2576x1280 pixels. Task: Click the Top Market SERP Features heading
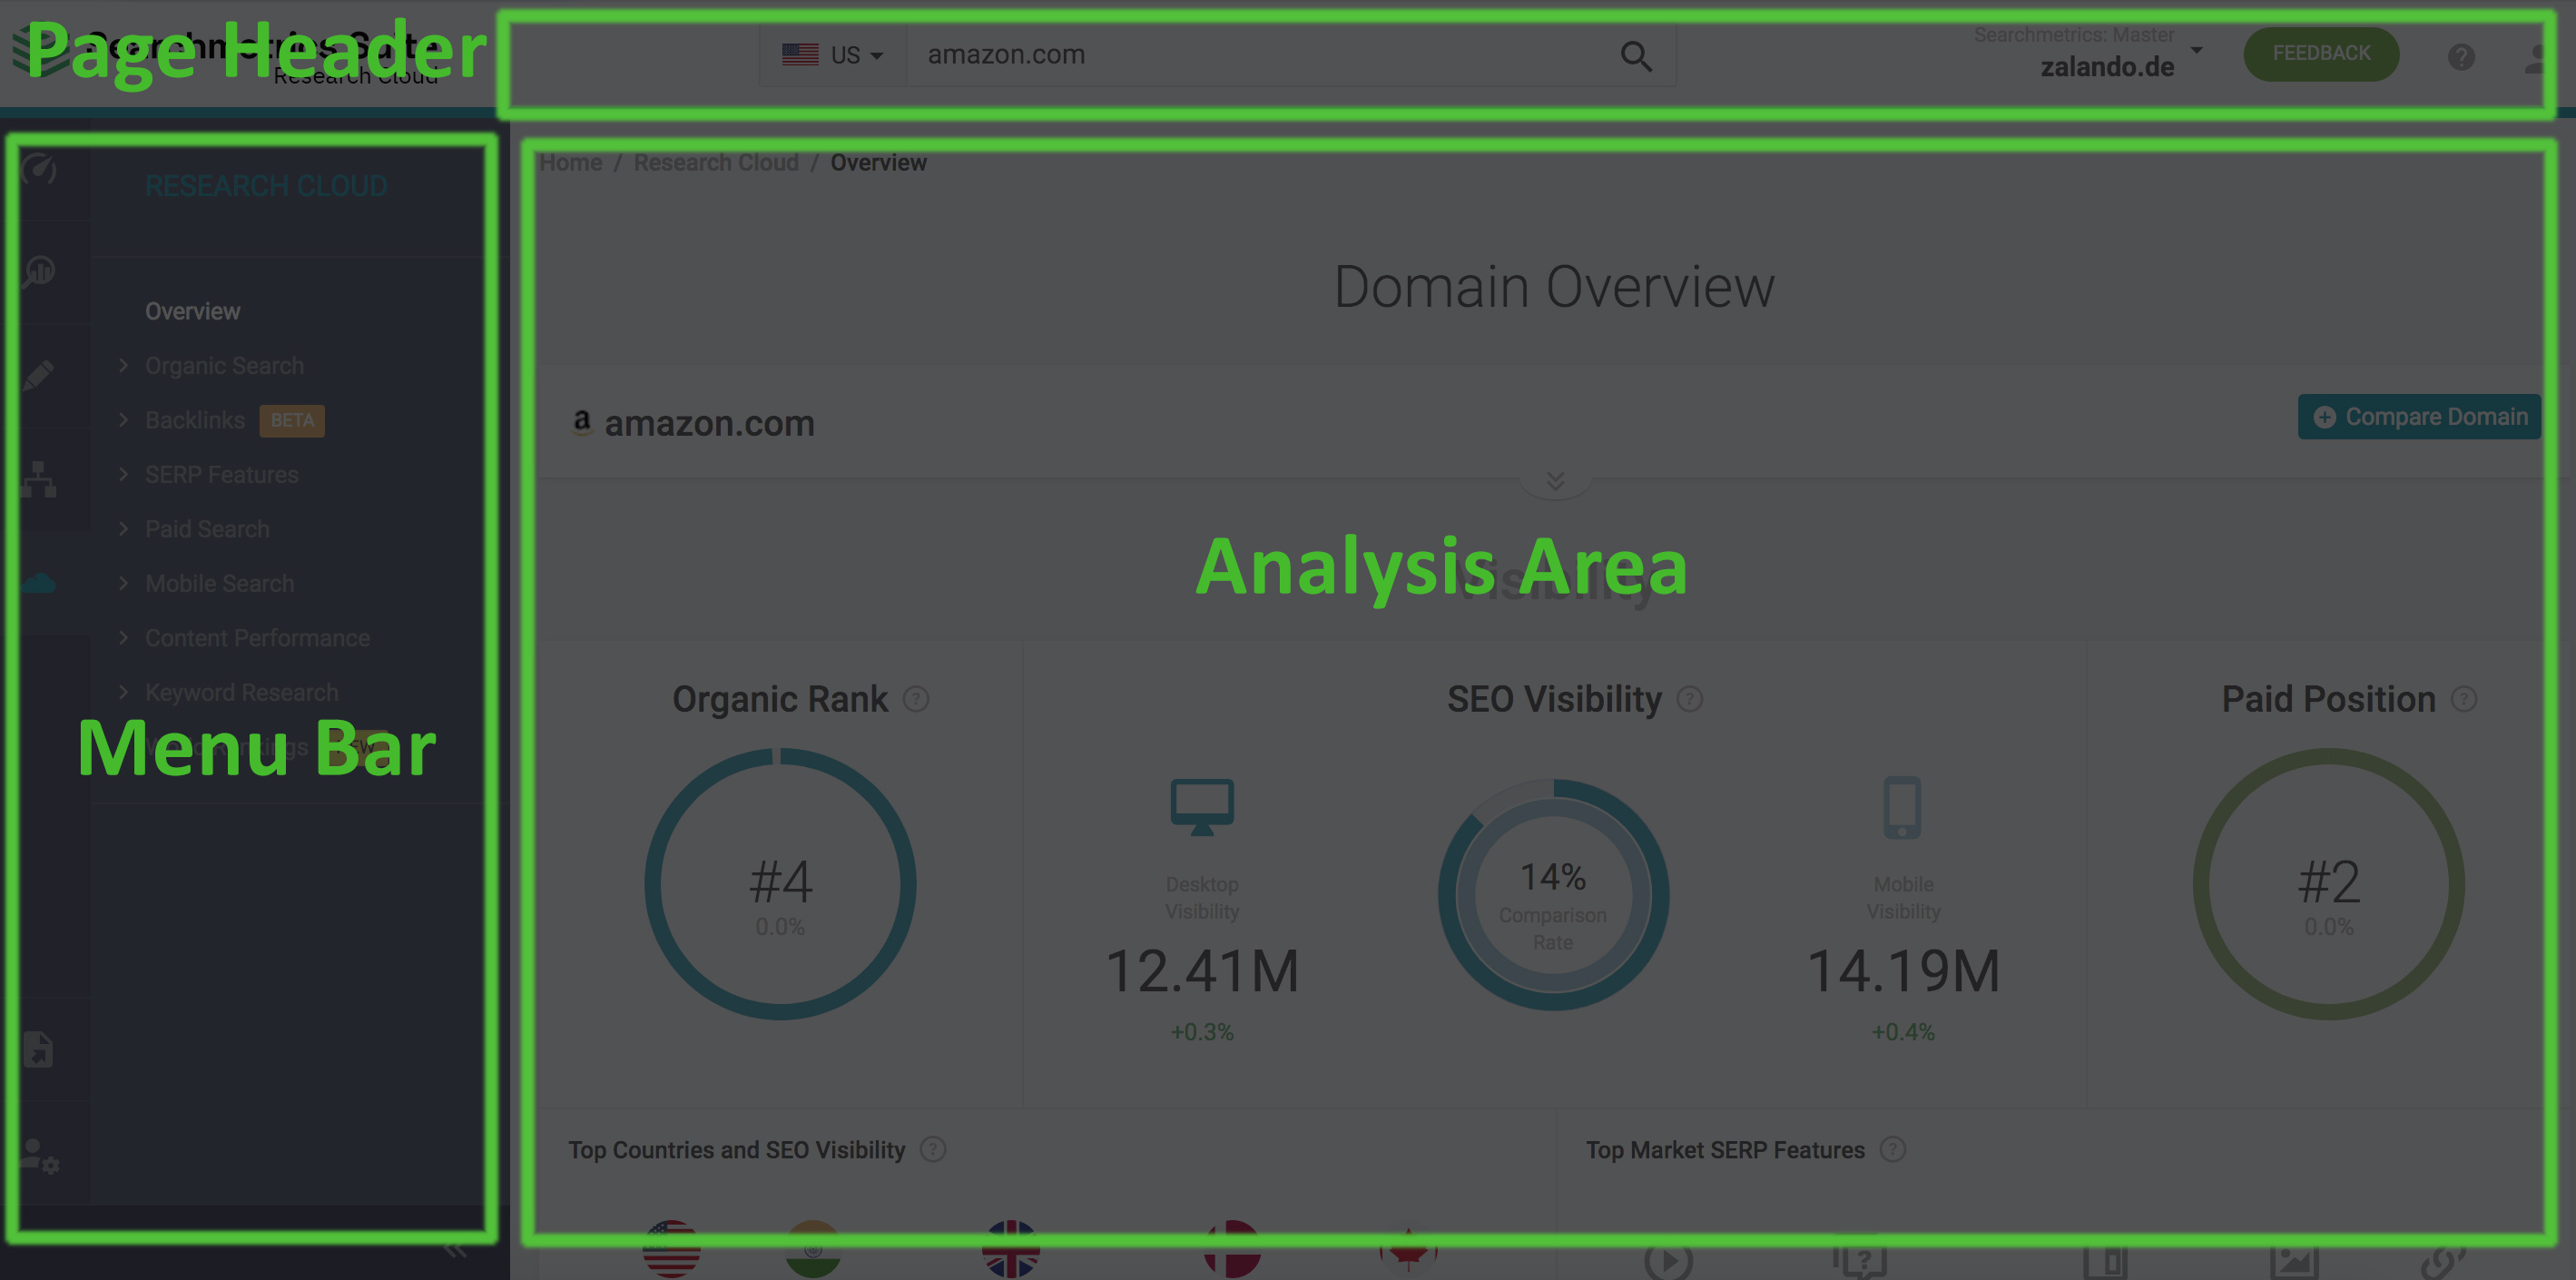(1725, 1150)
